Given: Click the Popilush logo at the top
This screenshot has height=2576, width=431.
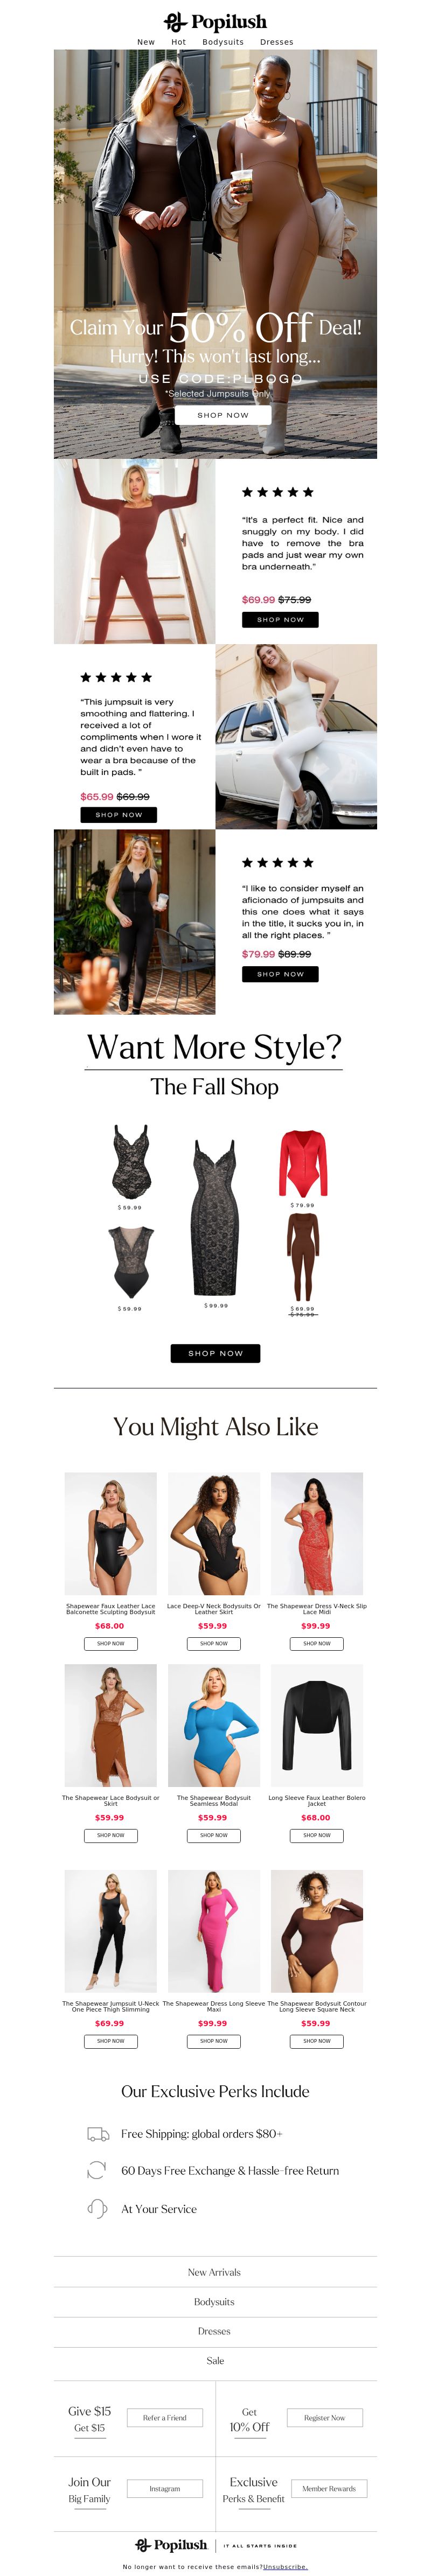Looking at the screenshot, I should [x=215, y=21].
